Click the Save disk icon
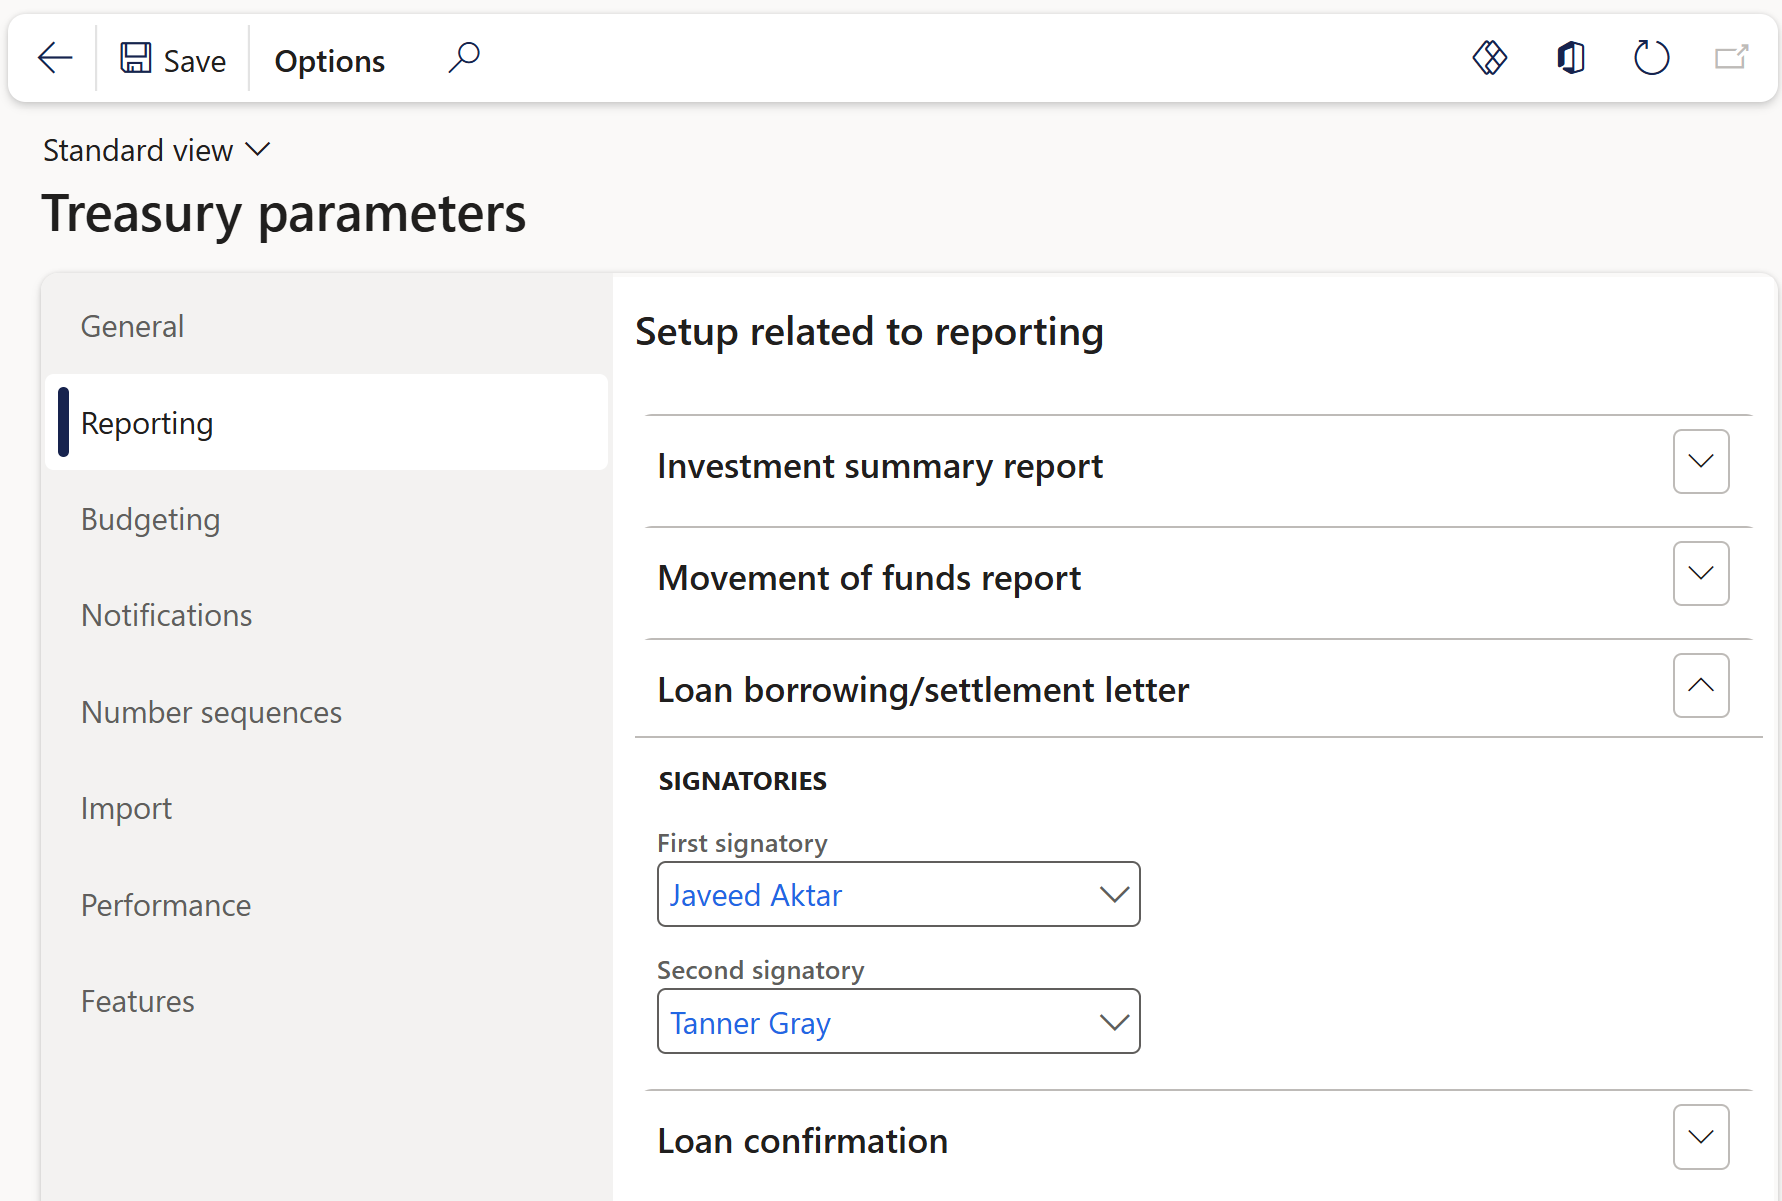The height and width of the screenshot is (1201, 1782). point(136,58)
